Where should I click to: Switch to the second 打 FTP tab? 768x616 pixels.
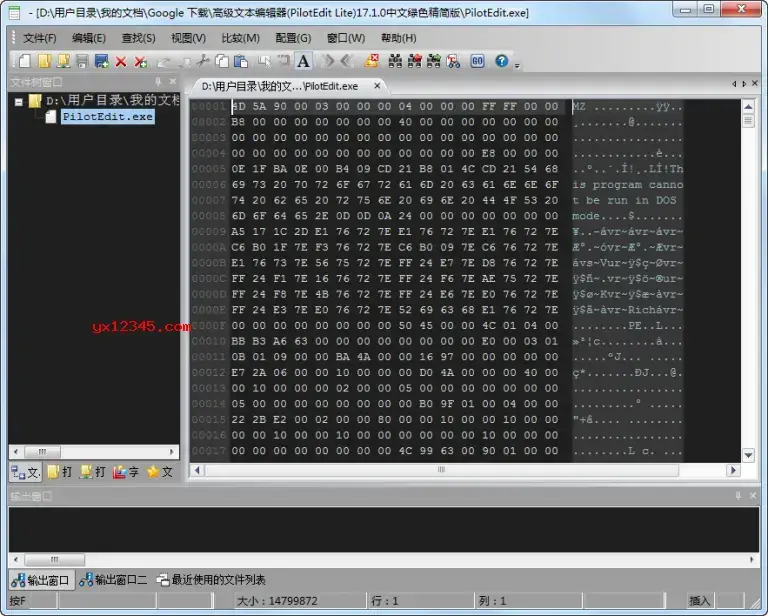[93, 472]
